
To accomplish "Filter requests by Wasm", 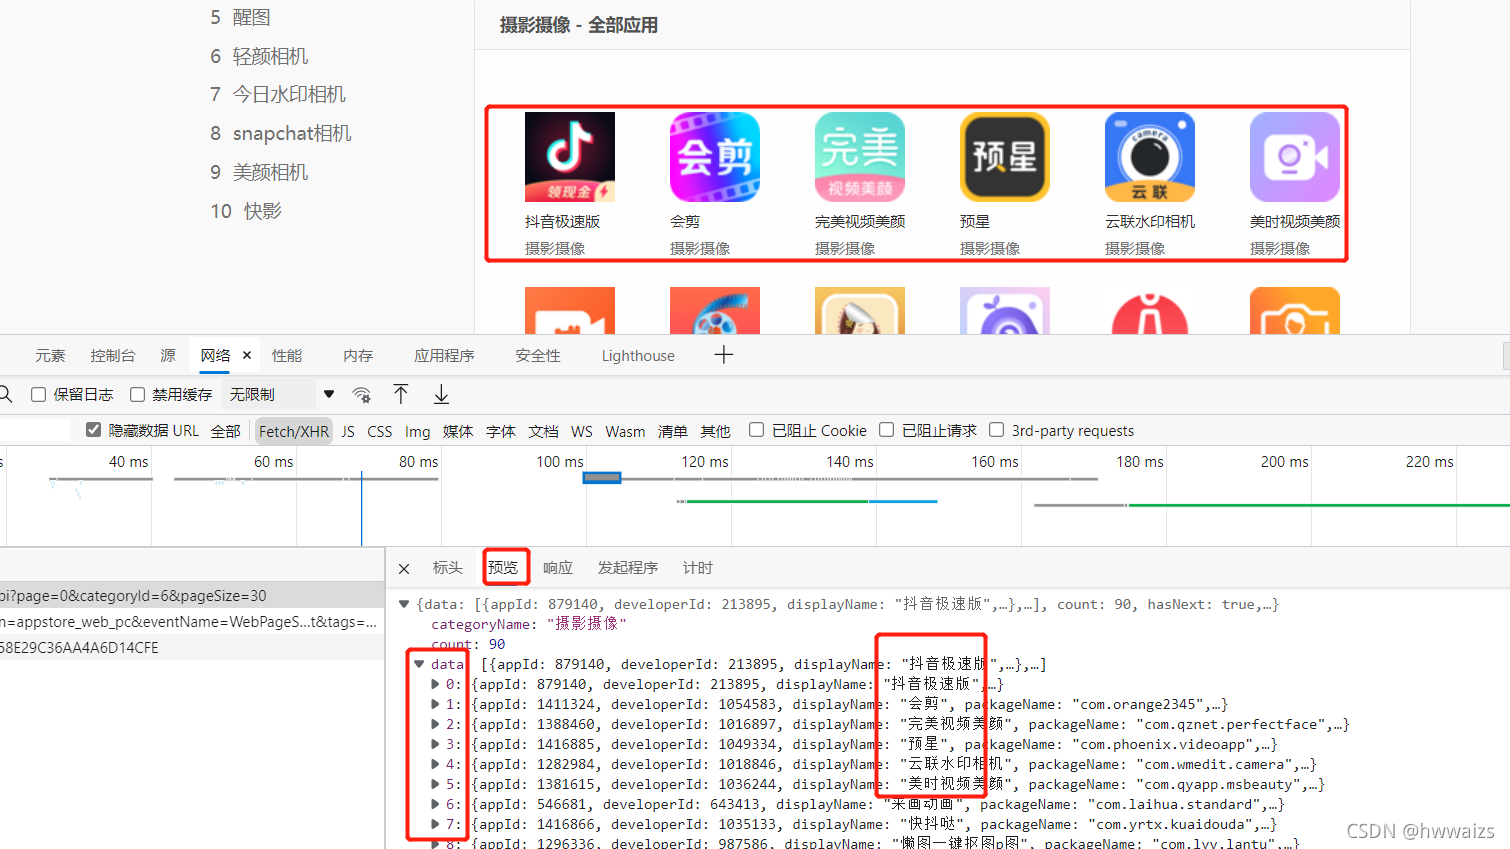I will [x=625, y=431].
